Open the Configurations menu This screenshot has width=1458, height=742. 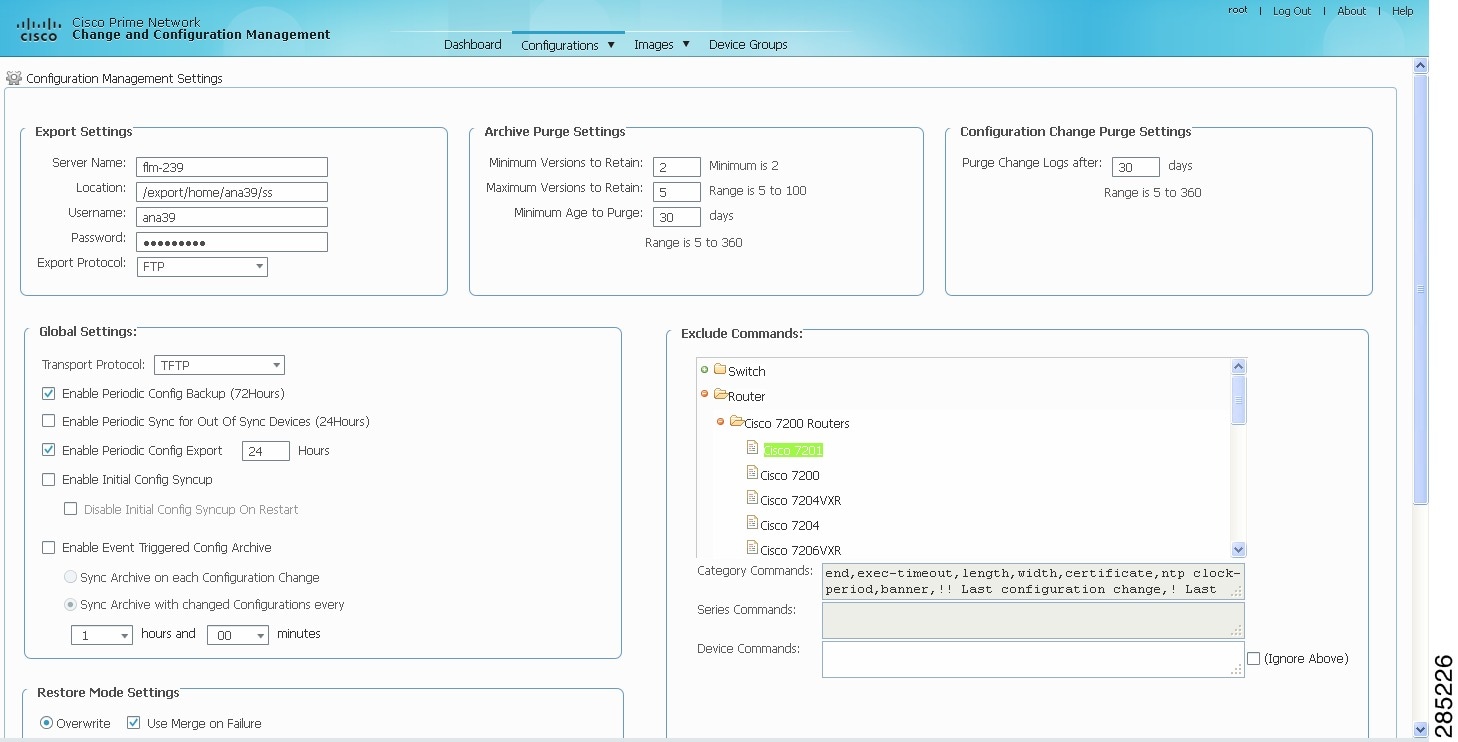(568, 45)
